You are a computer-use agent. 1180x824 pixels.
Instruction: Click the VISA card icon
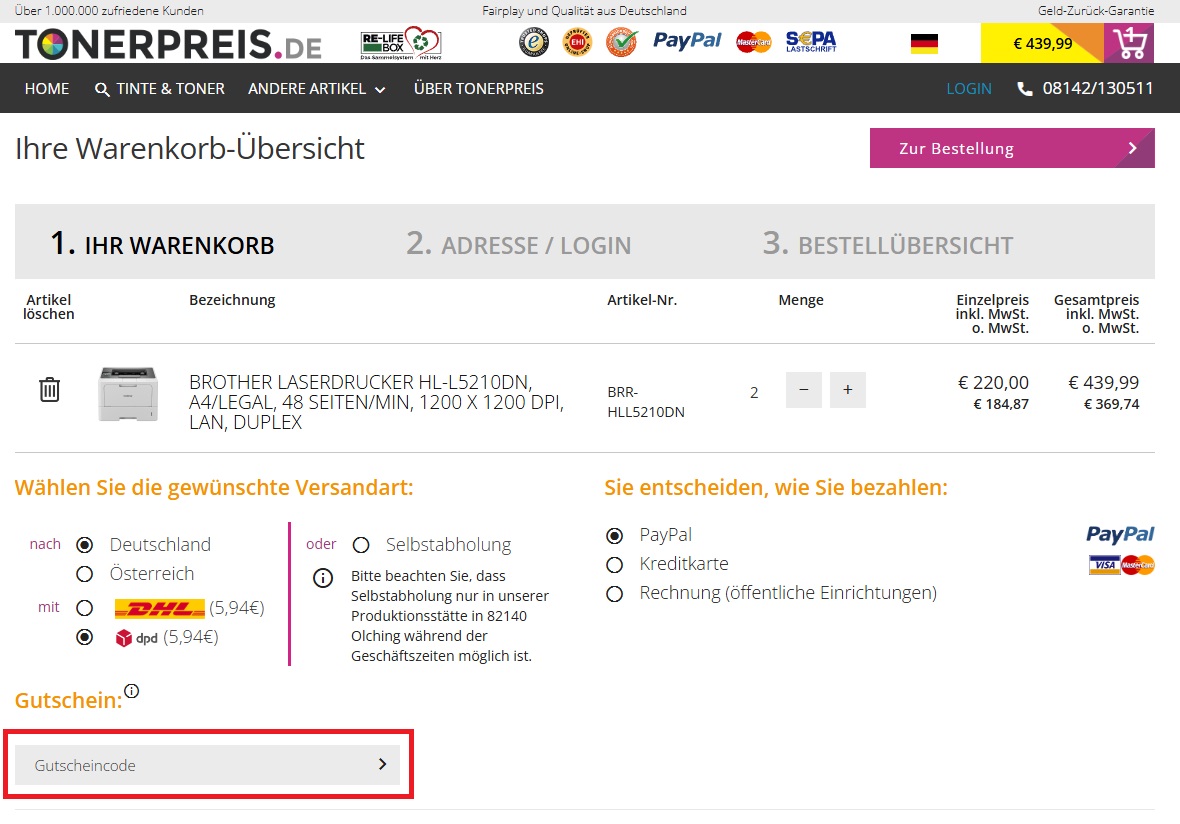click(x=1104, y=565)
